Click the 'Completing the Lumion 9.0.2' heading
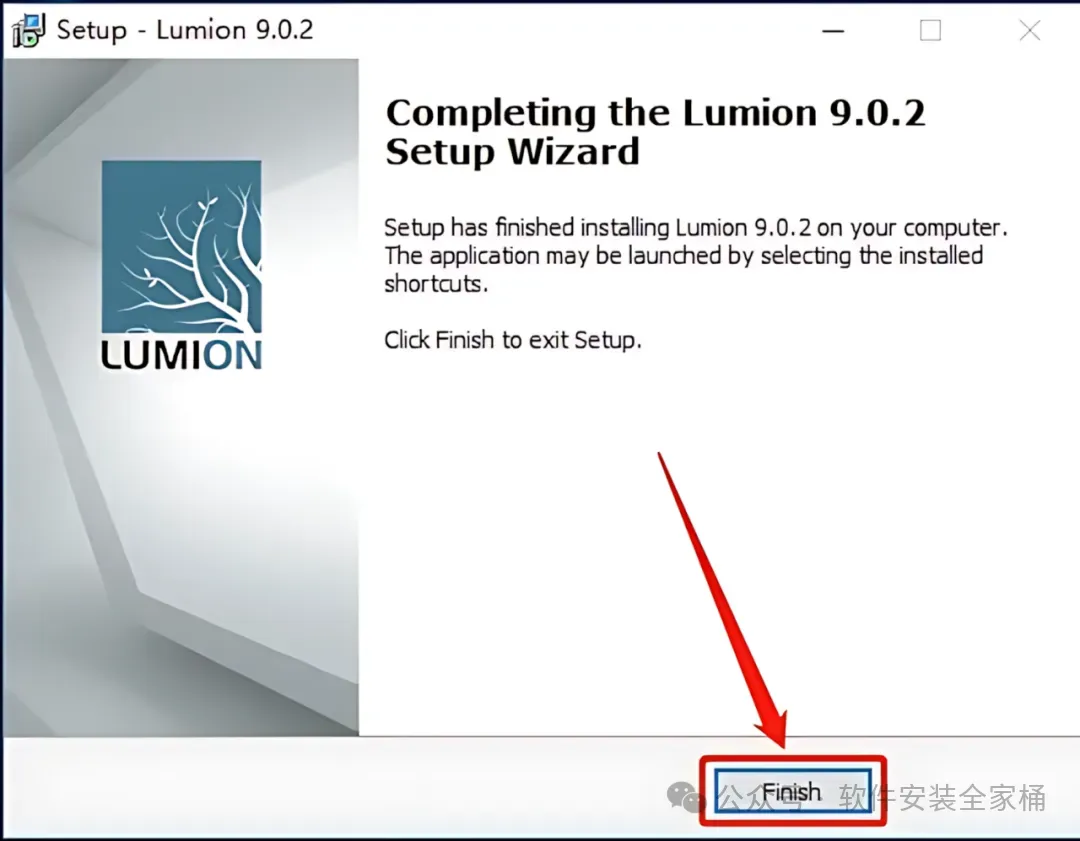 coord(655,112)
